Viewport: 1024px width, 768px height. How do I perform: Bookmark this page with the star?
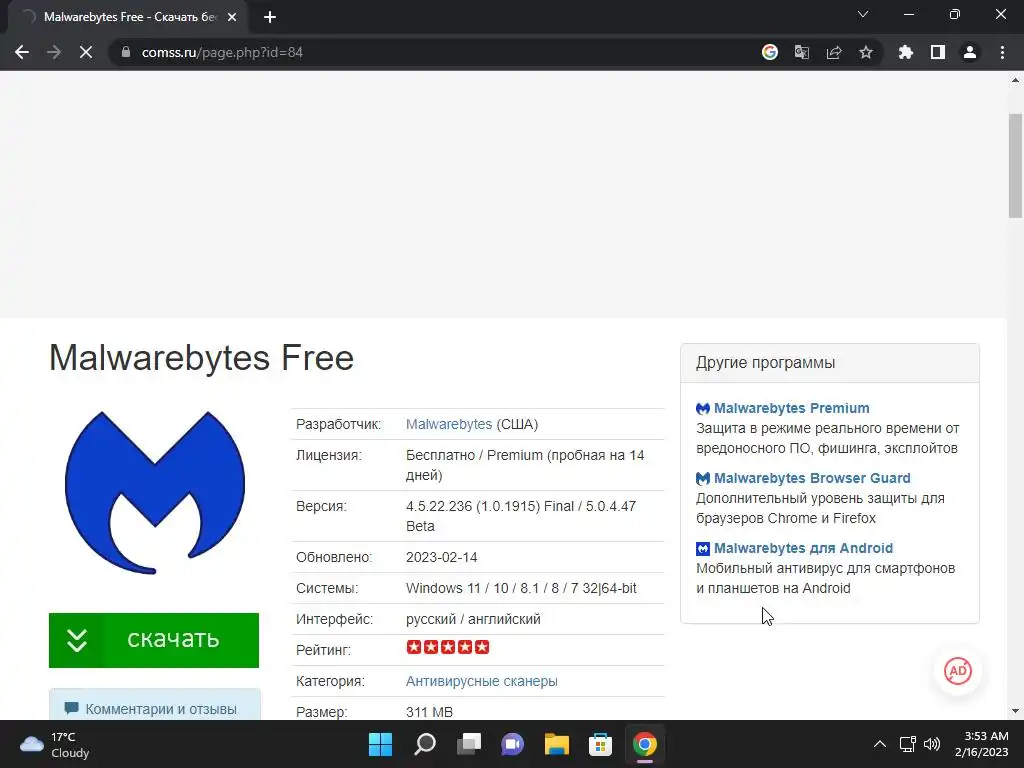(866, 52)
